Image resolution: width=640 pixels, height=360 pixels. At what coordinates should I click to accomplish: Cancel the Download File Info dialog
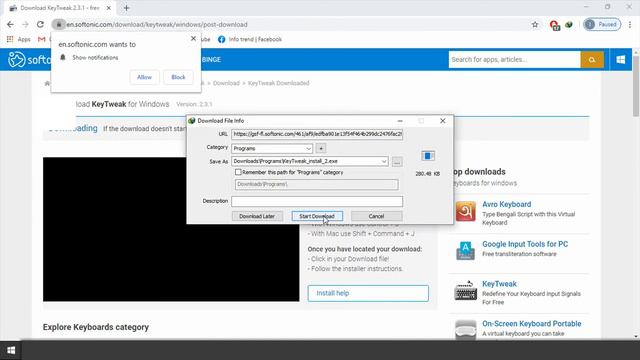[376, 216]
